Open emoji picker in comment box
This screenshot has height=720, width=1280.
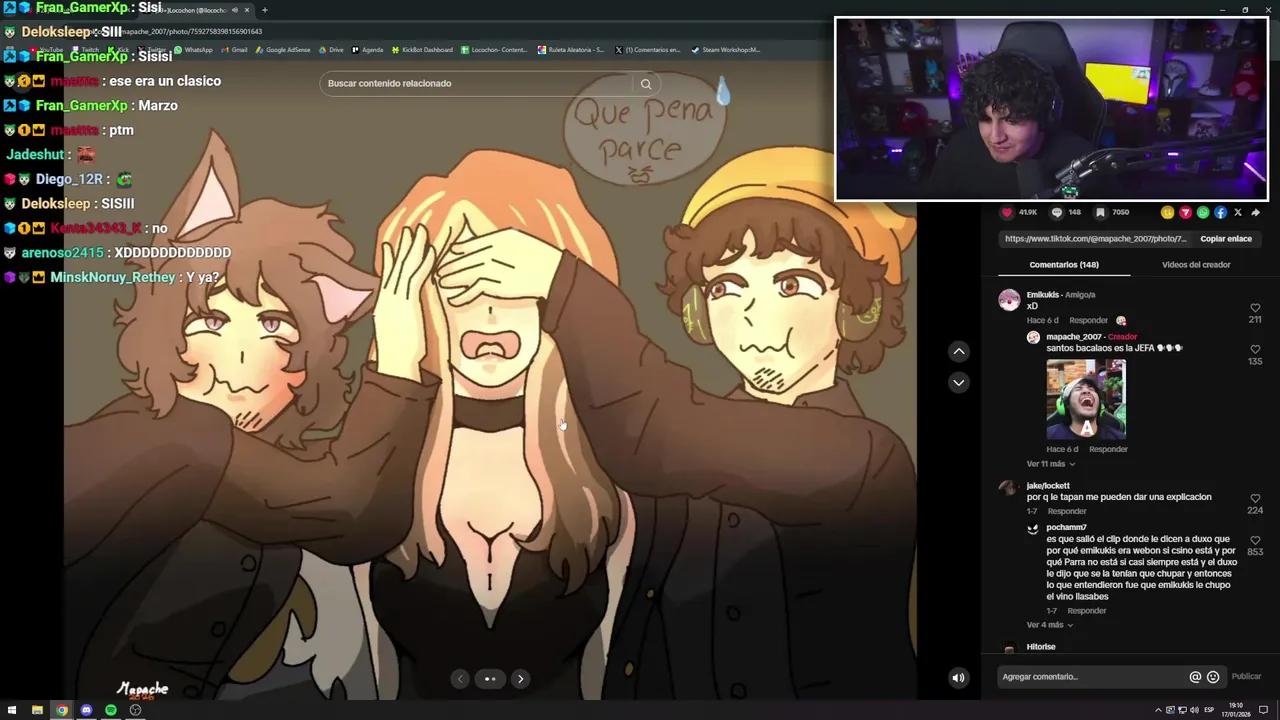tap(1213, 677)
